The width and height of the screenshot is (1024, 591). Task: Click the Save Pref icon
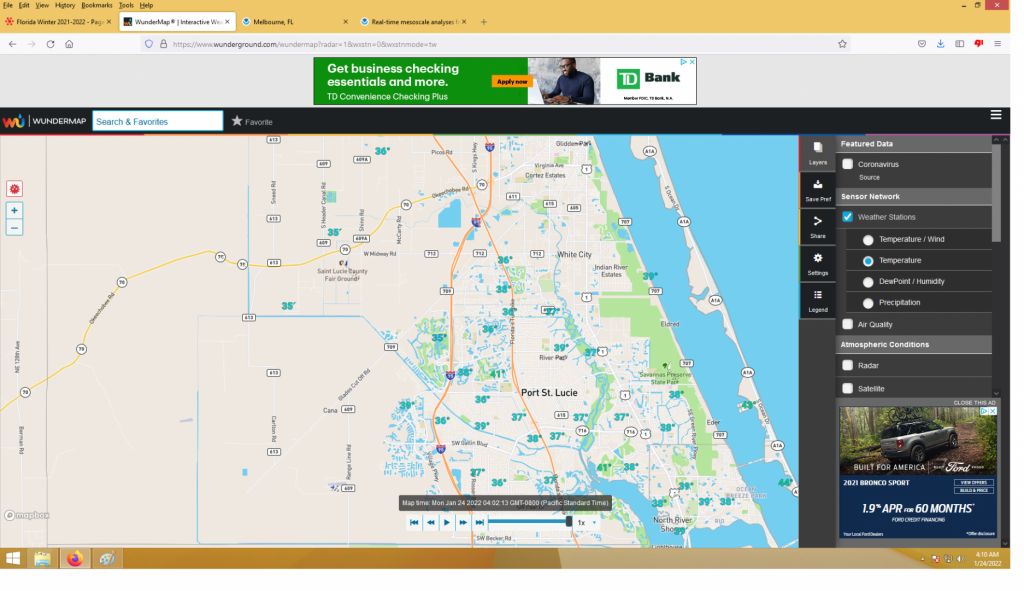click(x=817, y=189)
